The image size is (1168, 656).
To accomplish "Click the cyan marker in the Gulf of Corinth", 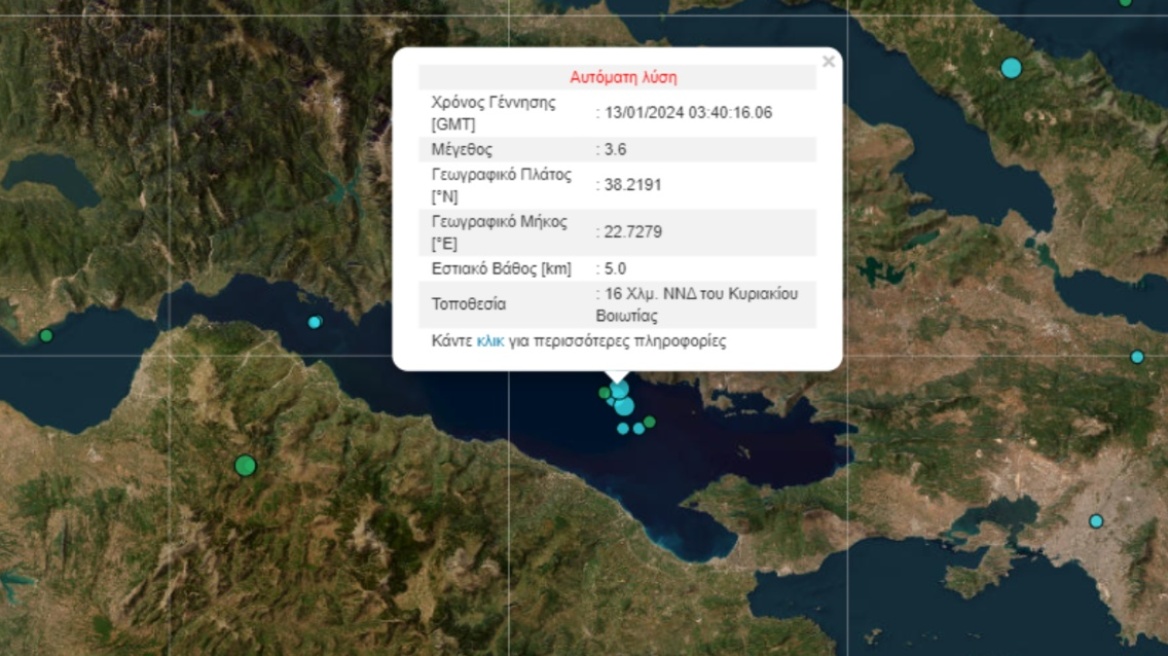I will (314, 322).
